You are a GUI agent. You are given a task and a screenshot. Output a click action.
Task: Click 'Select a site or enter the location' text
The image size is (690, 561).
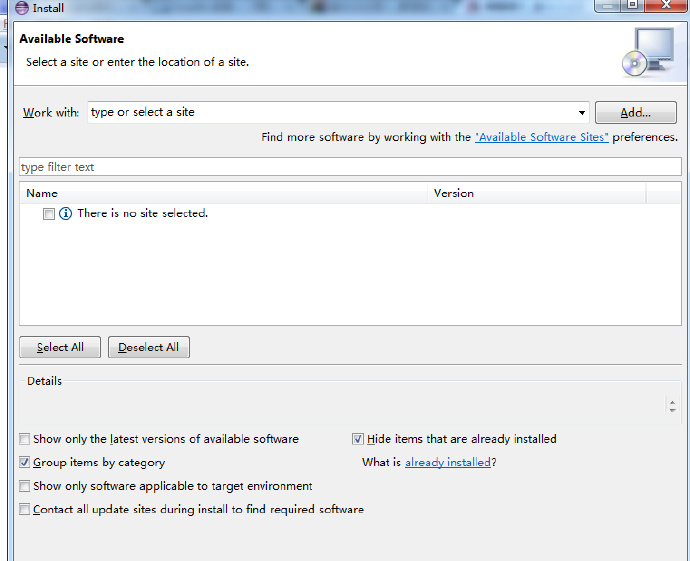pyautogui.click(x=137, y=62)
